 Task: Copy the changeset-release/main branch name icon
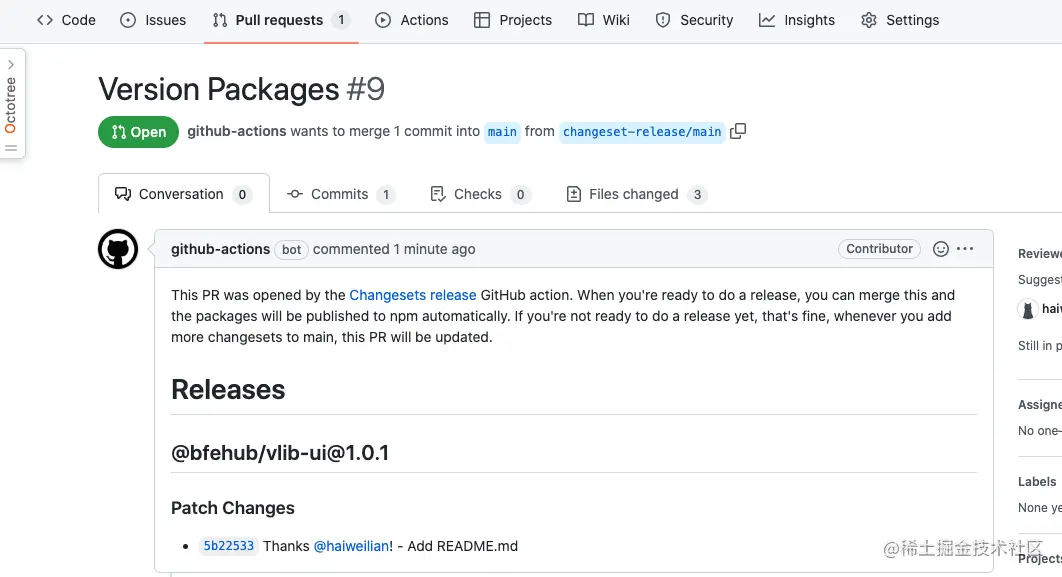[738, 131]
